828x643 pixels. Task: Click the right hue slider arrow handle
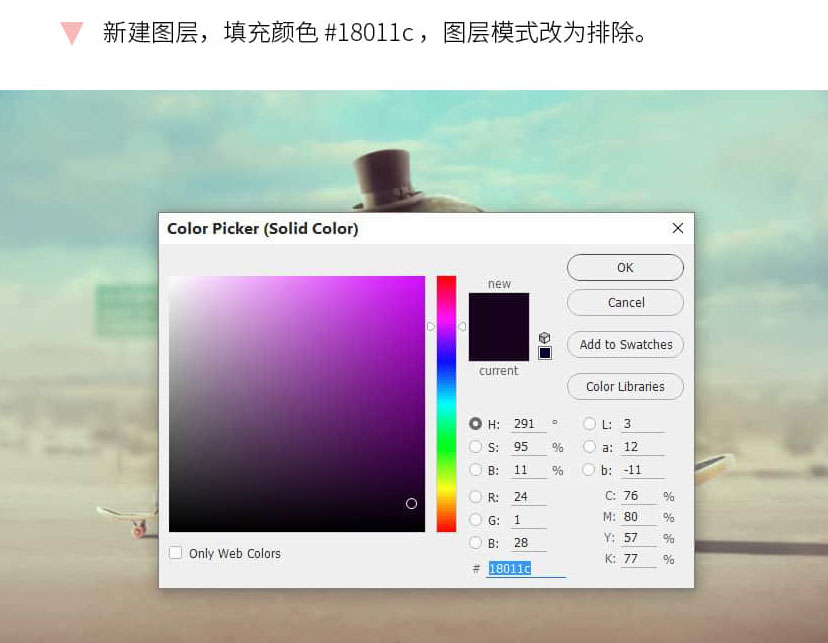coord(462,327)
